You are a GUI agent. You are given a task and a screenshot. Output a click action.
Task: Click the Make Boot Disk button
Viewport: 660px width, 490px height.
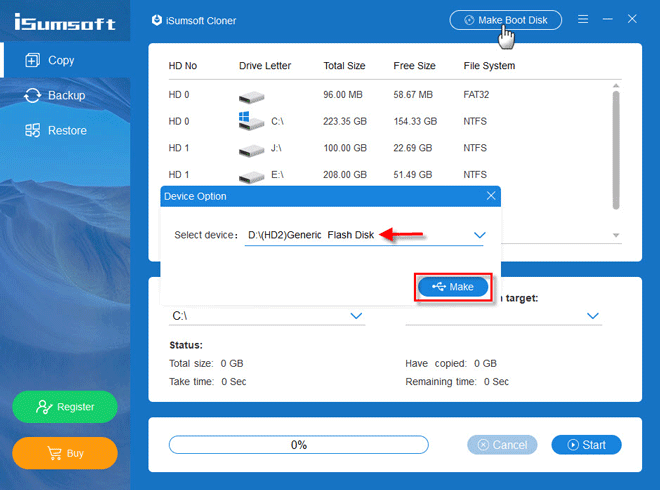pos(506,20)
